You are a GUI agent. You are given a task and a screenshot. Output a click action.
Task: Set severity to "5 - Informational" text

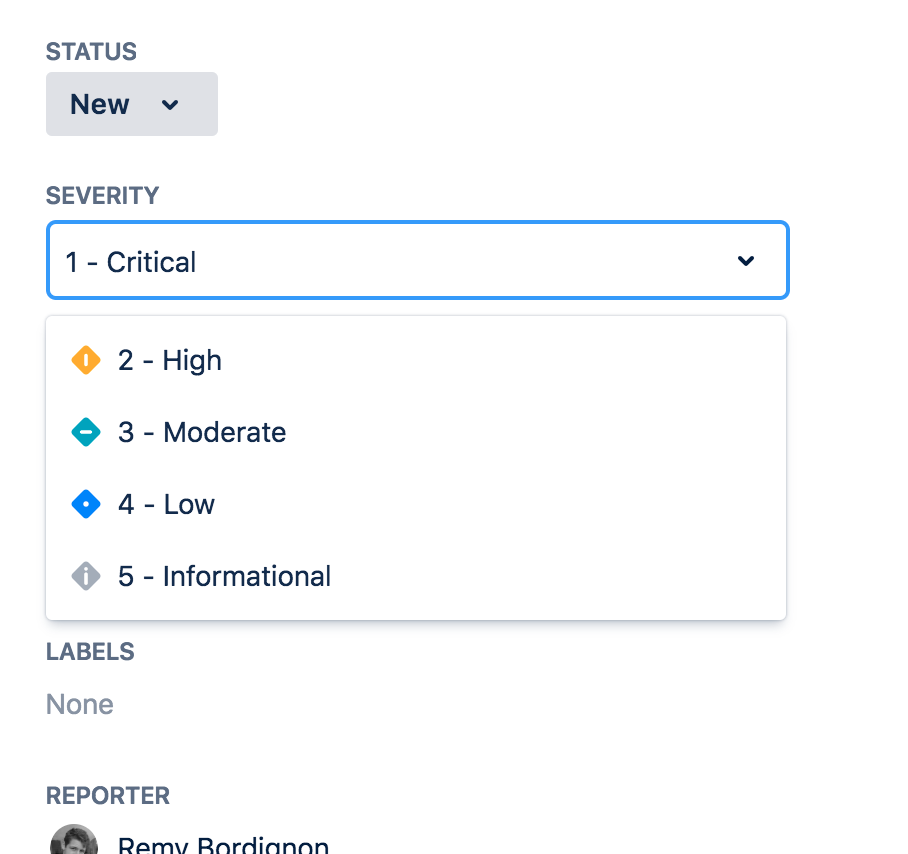pyautogui.click(x=224, y=576)
